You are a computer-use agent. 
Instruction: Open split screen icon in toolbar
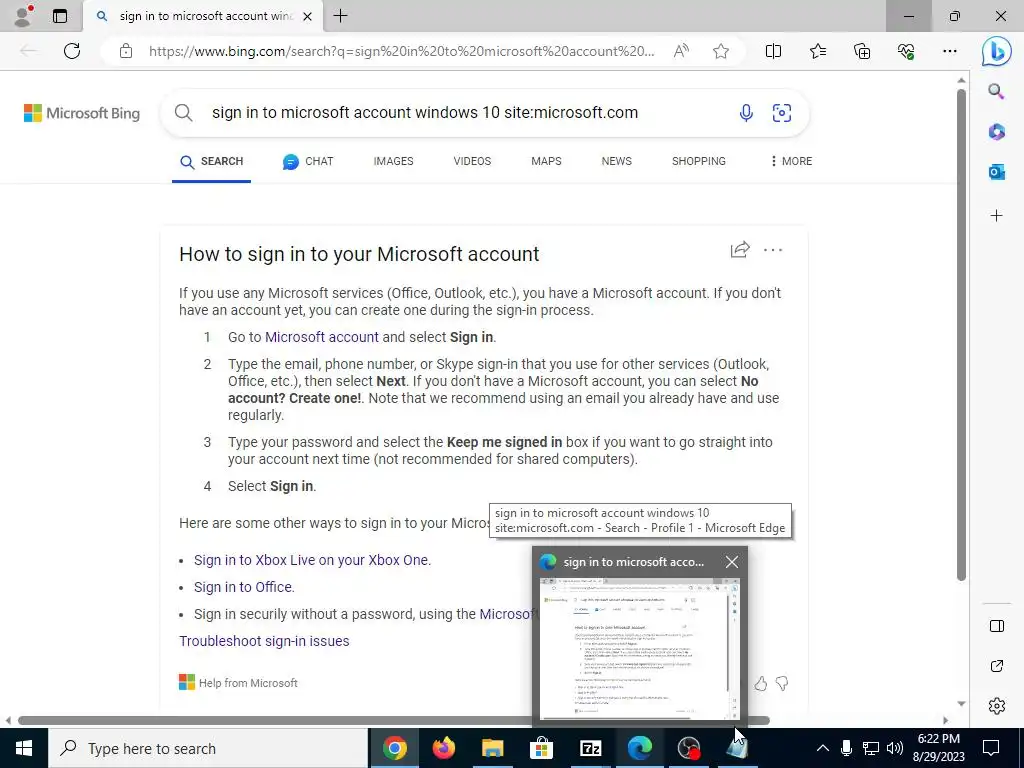tap(773, 51)
